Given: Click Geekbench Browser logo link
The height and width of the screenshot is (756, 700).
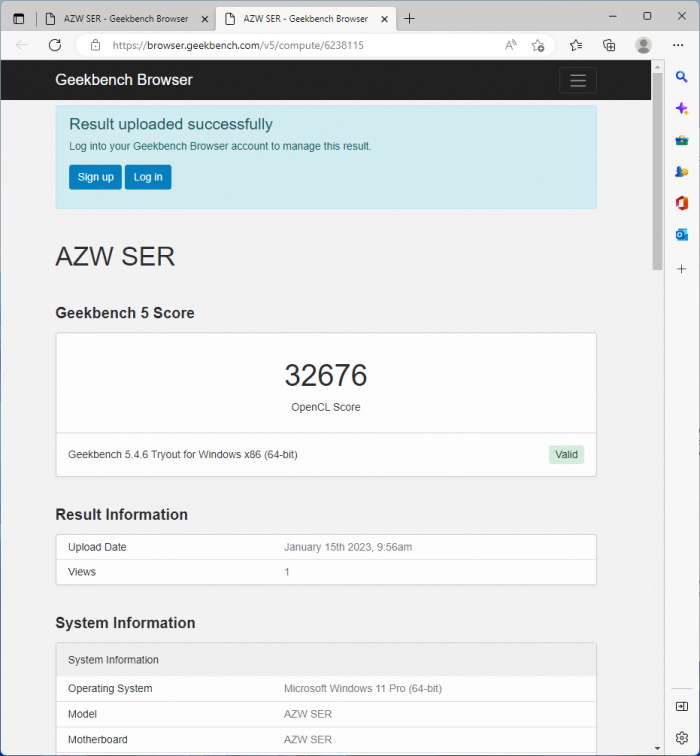Looking at the screenshot, I should pyautogui.click(x=124, y=80).
